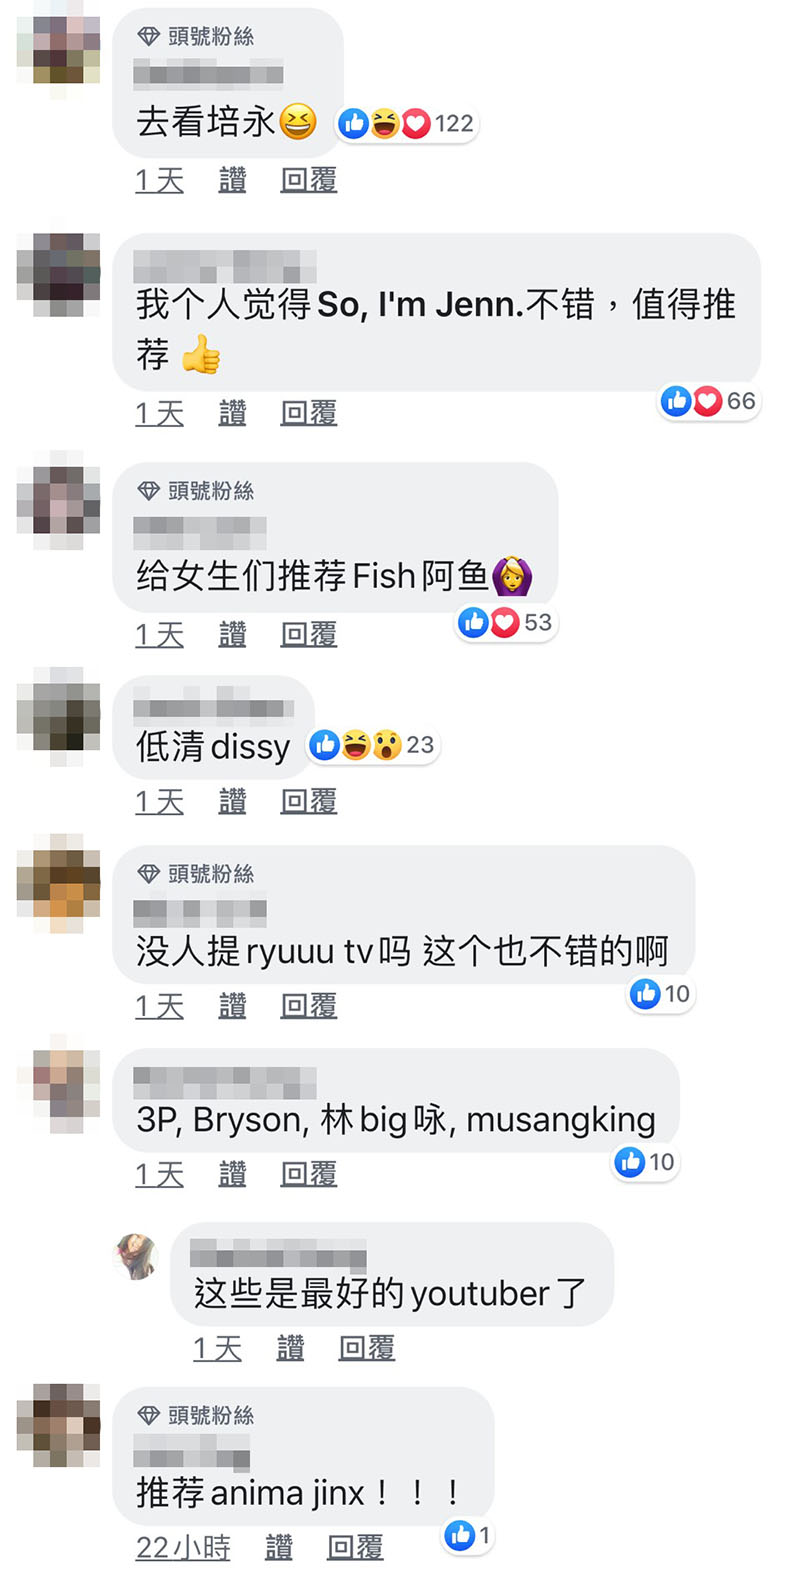The width and height of the screenshot is (800, 1583).
Task: Open the 23 reactions on 低清 dissy comment
Action: point(372,745)
